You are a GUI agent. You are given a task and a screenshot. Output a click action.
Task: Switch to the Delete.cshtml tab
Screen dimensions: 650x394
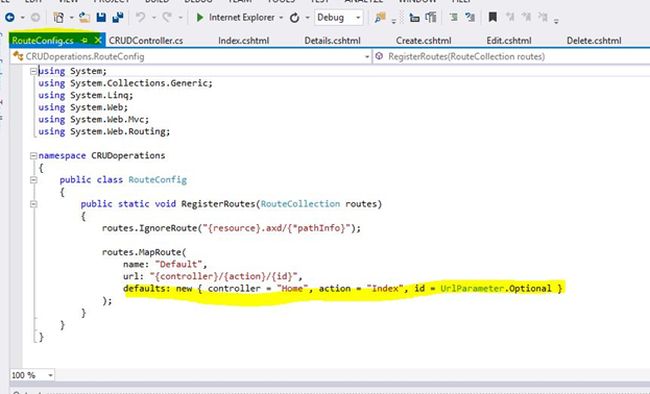(x=594, y=41)
